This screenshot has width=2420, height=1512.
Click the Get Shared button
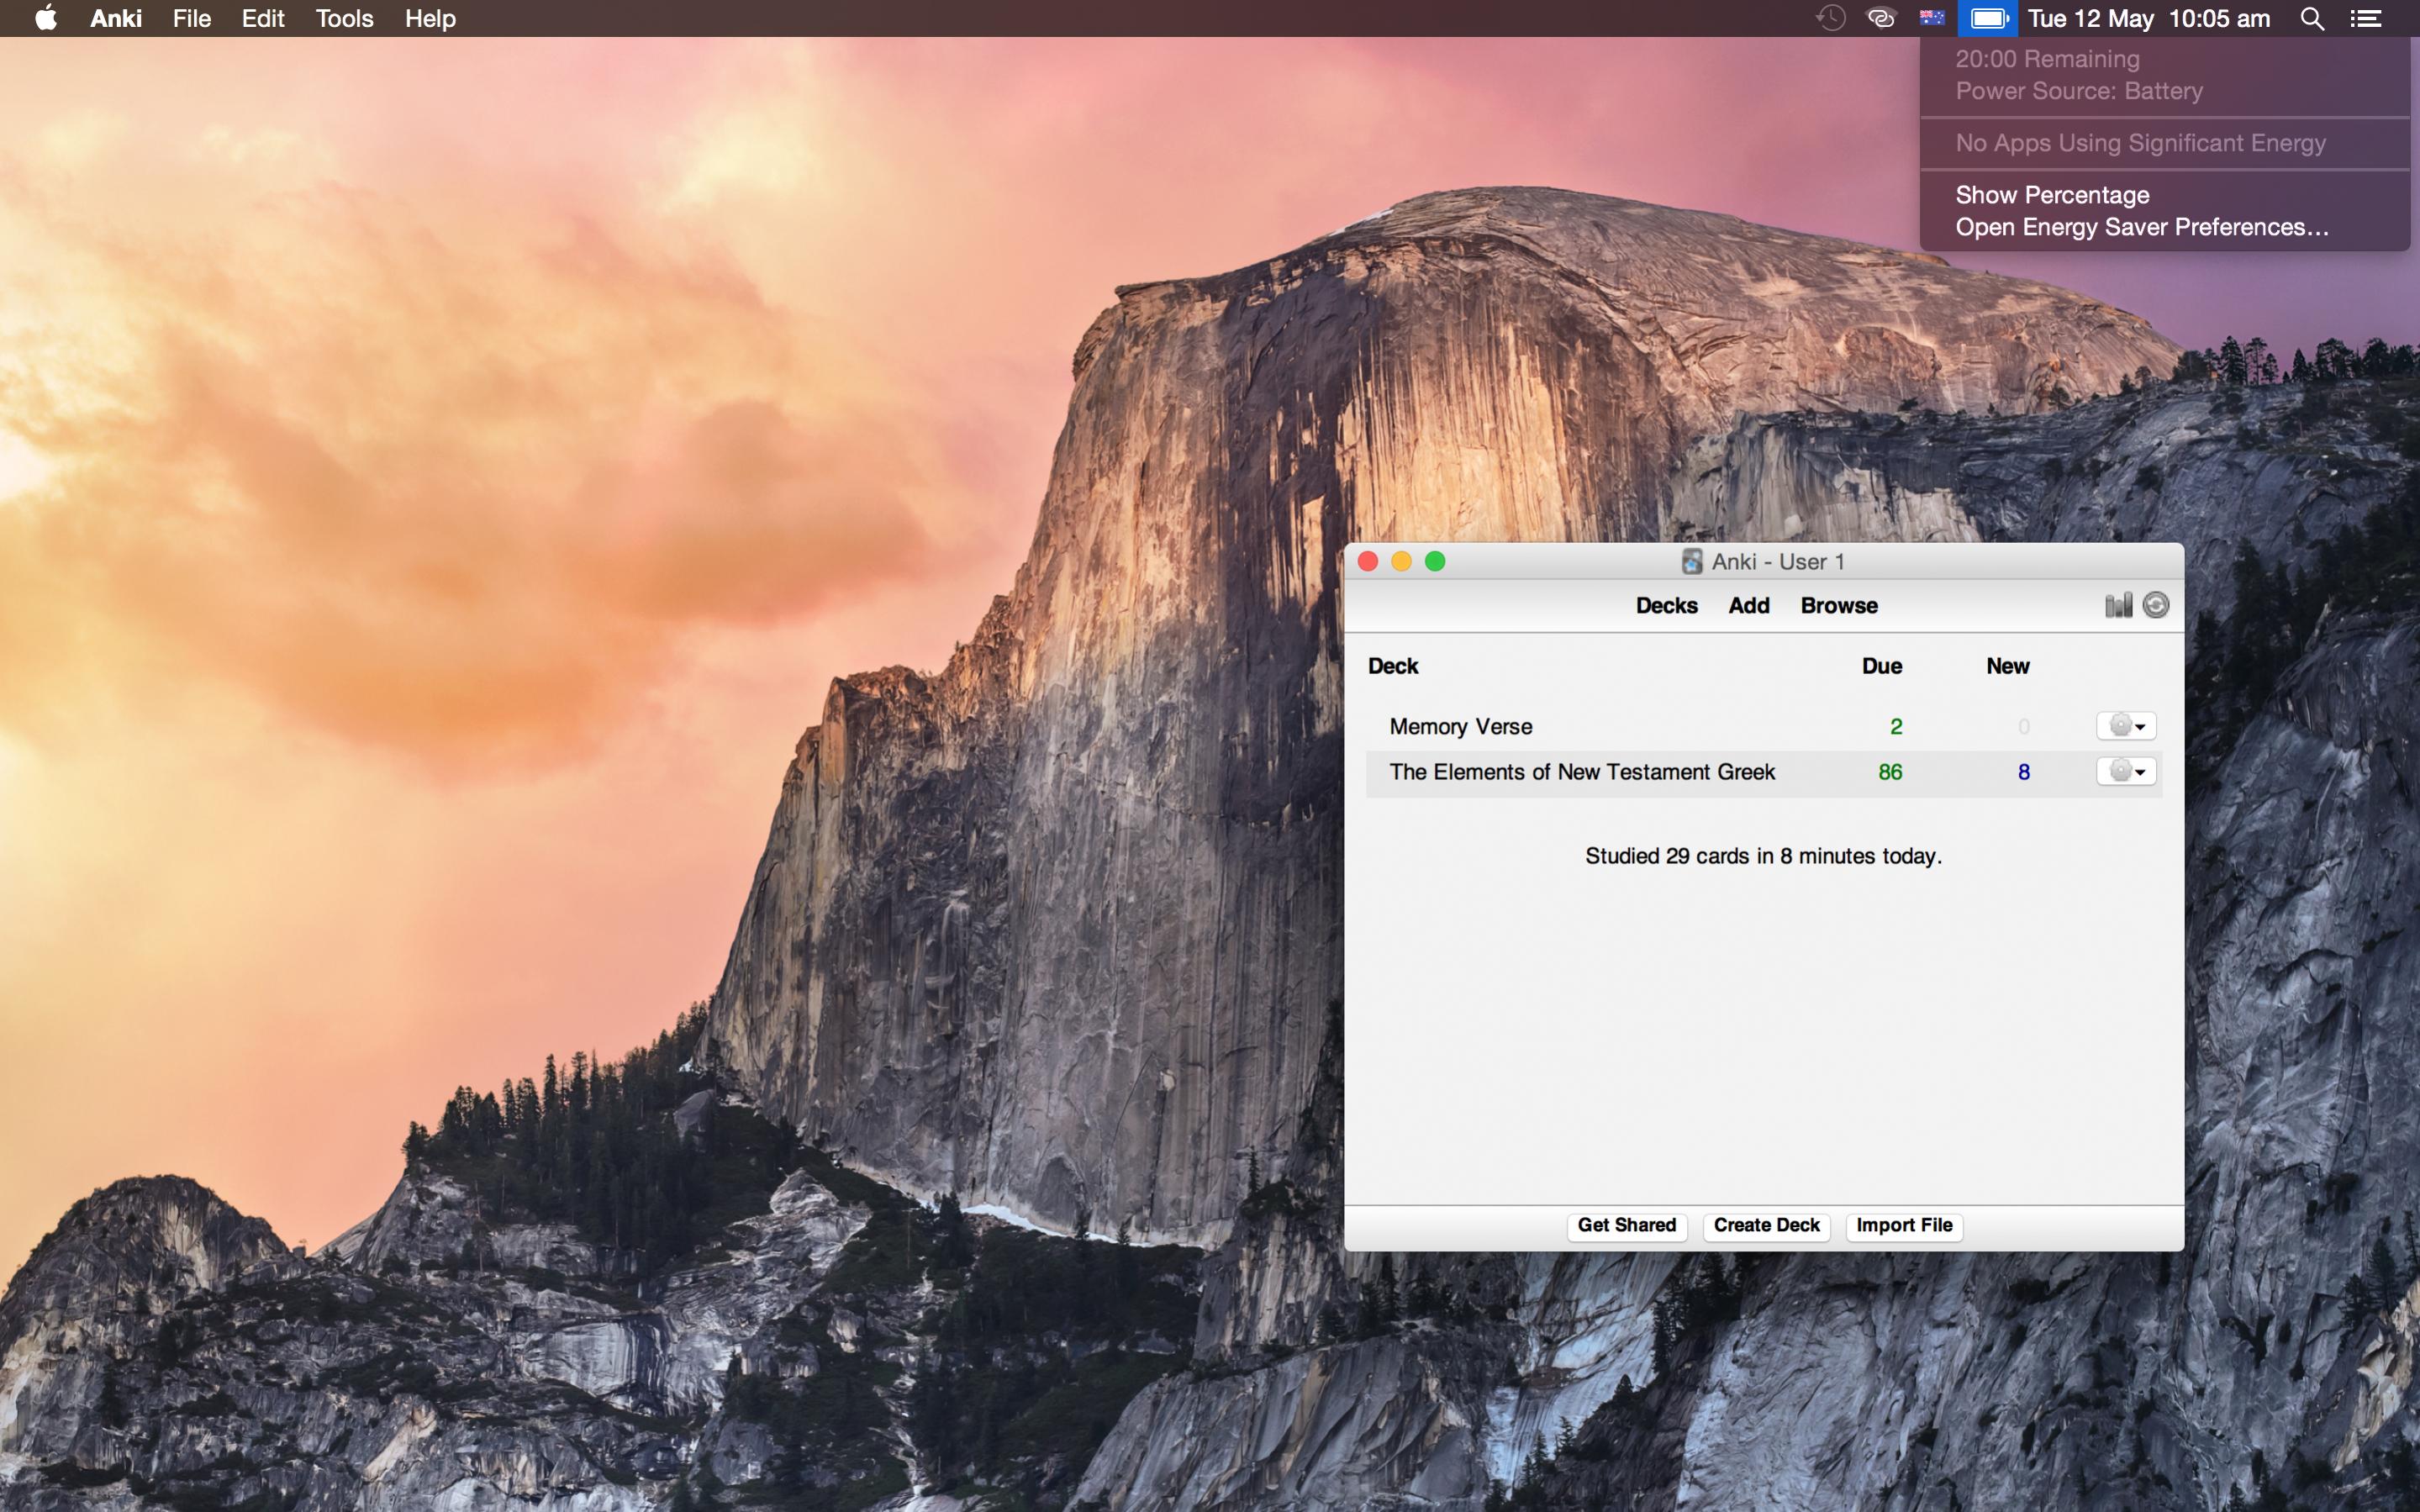1626,1226
